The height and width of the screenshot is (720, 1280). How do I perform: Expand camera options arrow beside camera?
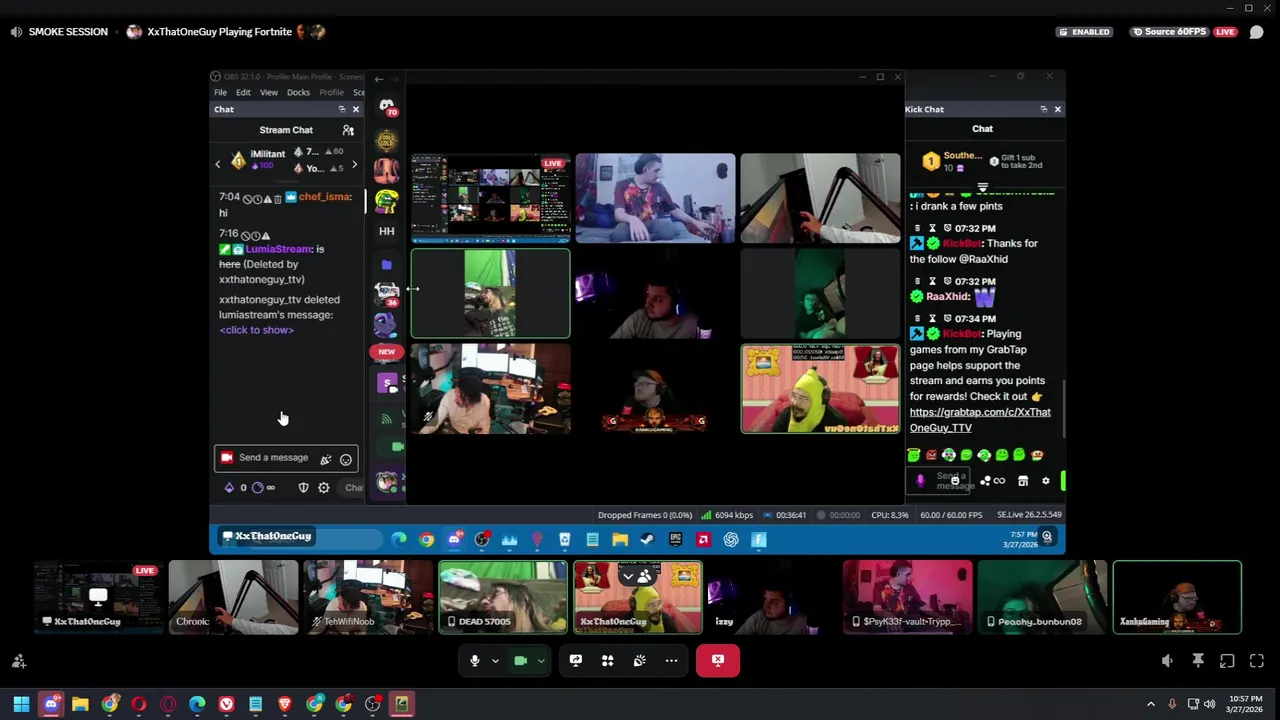[541, 660]
